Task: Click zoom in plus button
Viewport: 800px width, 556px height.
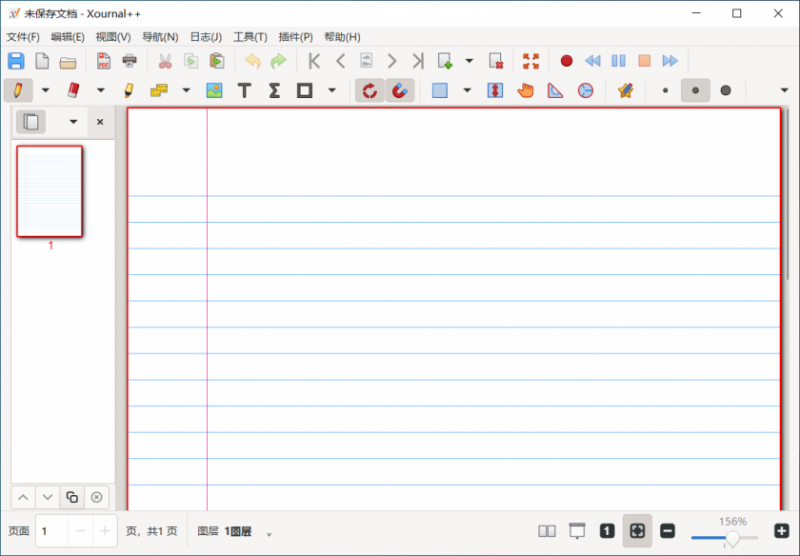Action: click(x=781, y=531)
